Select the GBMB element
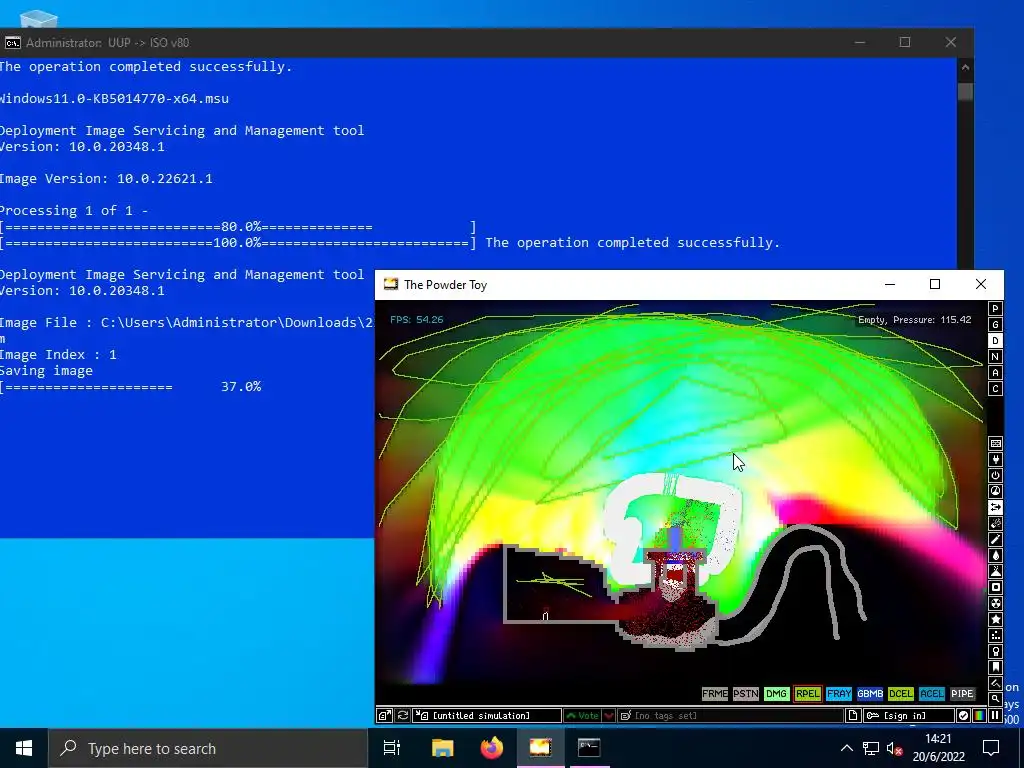Viewport: 1024px width, 768px height. pyautogui.click(x=870, y=694)
